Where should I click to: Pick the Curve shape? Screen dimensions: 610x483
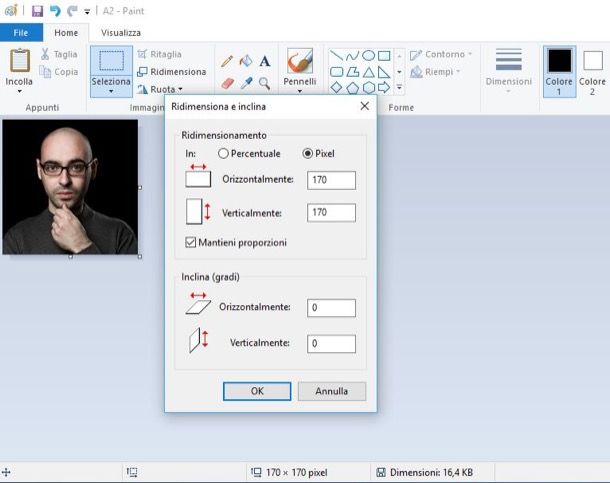pos(352,56)
